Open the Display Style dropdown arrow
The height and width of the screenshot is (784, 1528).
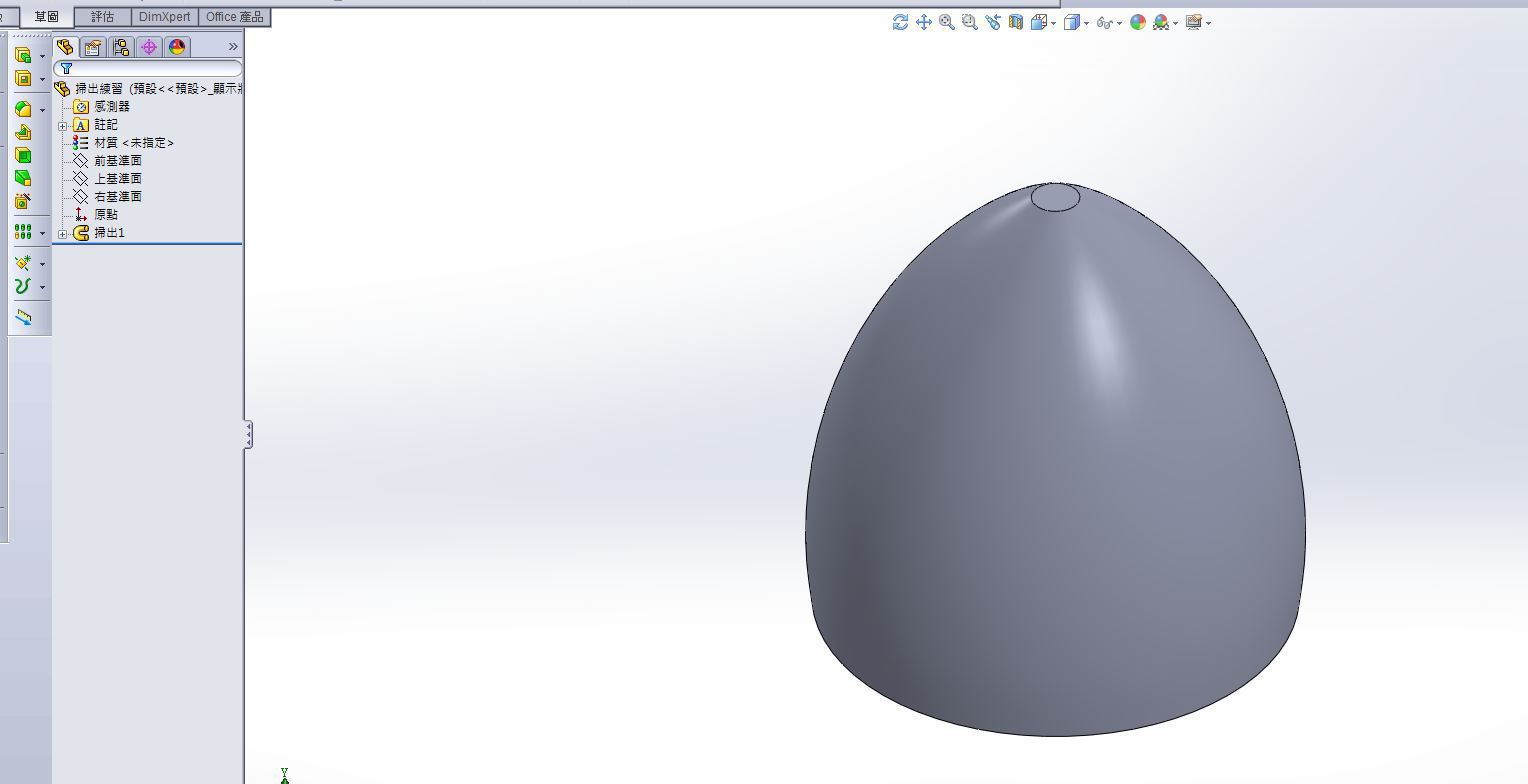click(1087, 23)
